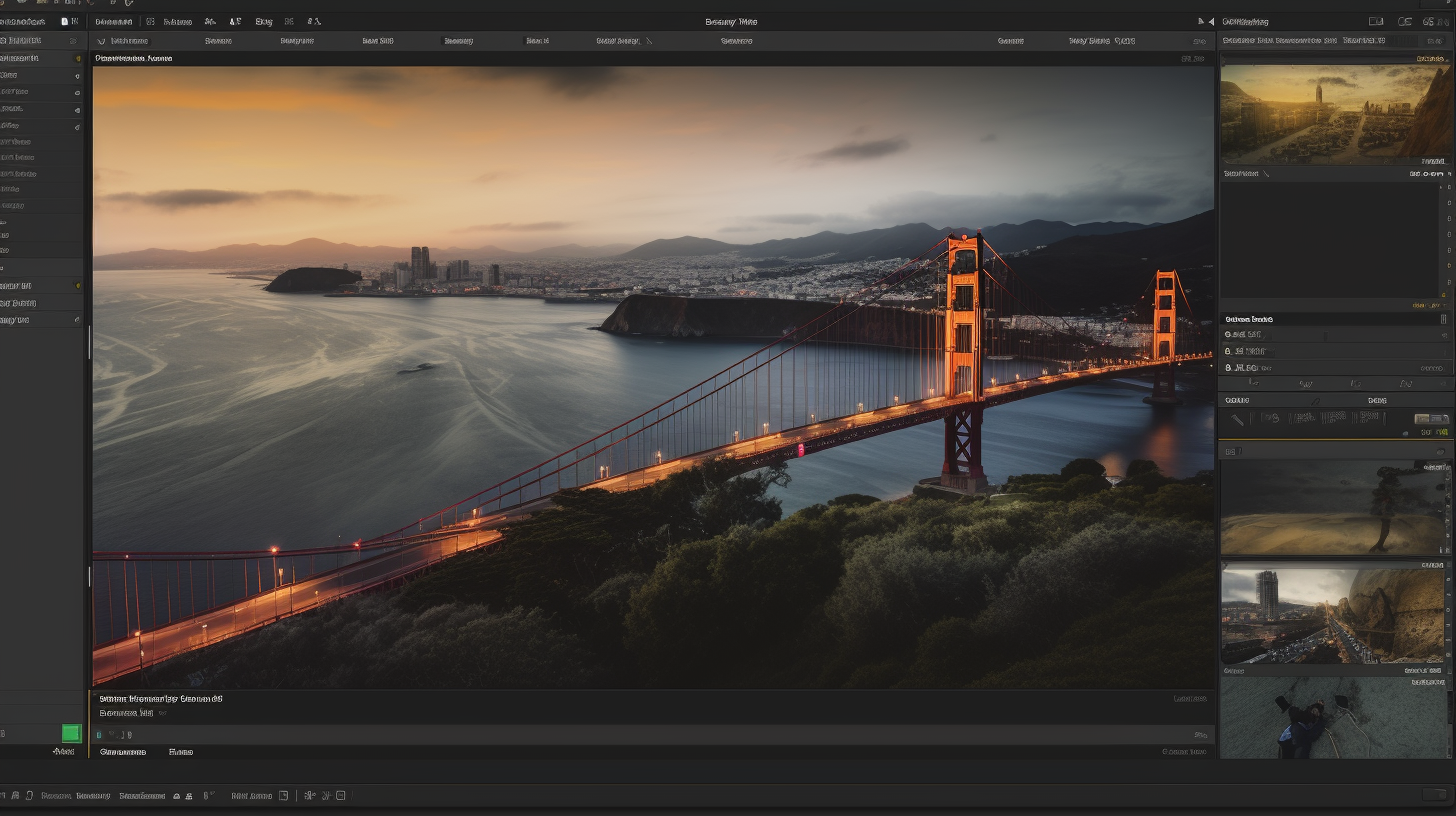Viewport: 1456px width, 816px height.
Task: Click the last square icon in bottom bar group
Action: (x=340, y=795)
